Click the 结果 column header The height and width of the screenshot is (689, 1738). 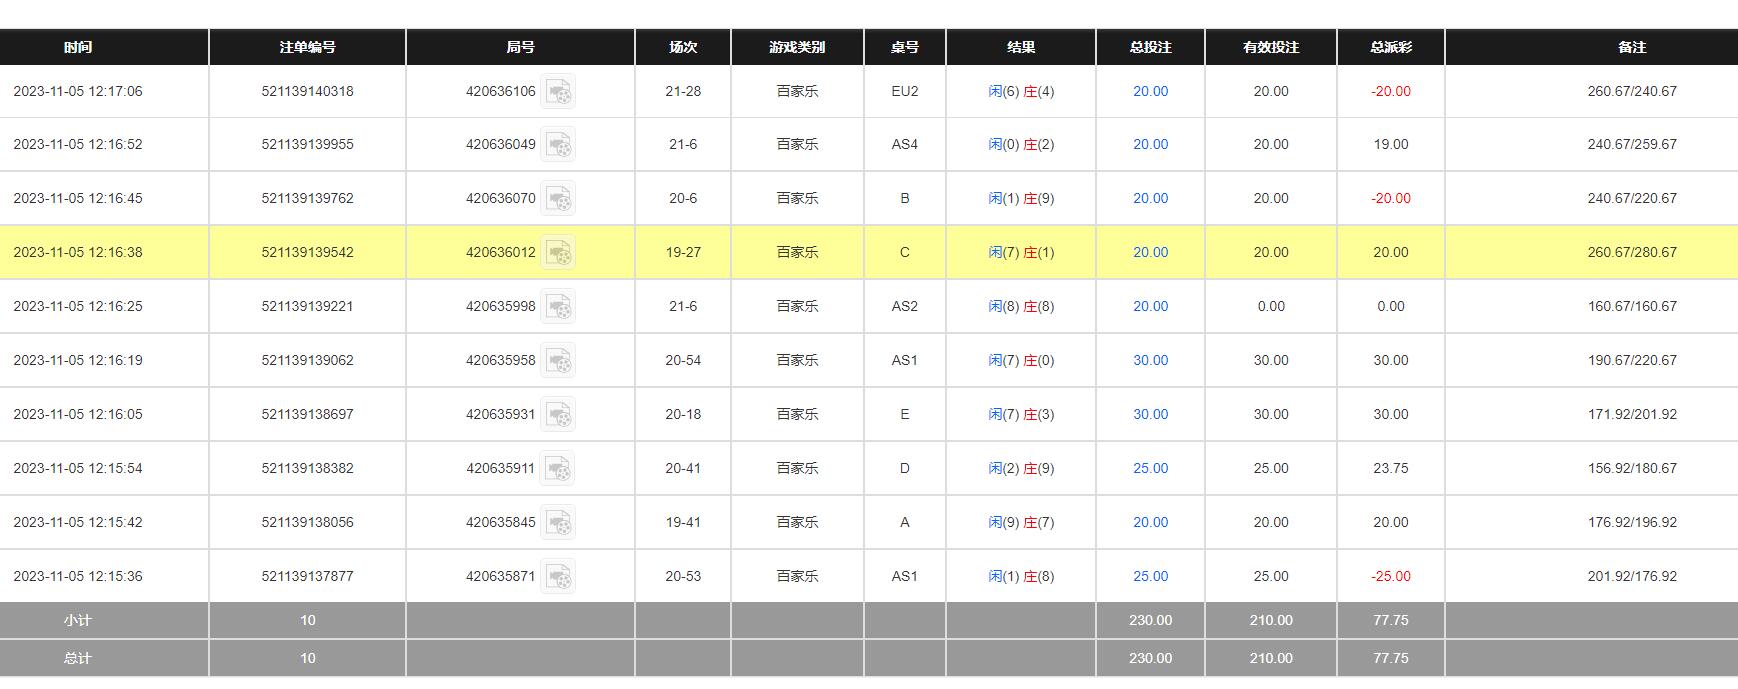[x=1020, y=47]
